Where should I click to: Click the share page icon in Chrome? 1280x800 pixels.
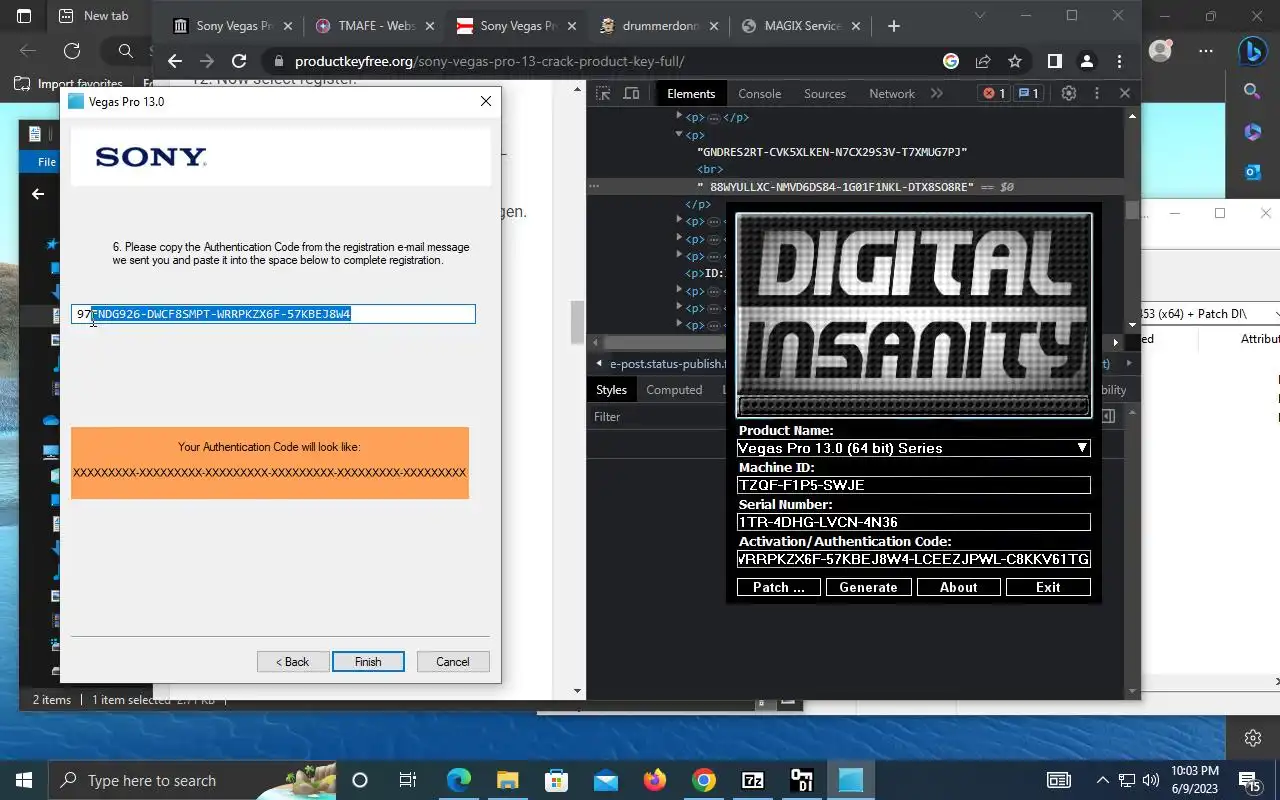983,61
